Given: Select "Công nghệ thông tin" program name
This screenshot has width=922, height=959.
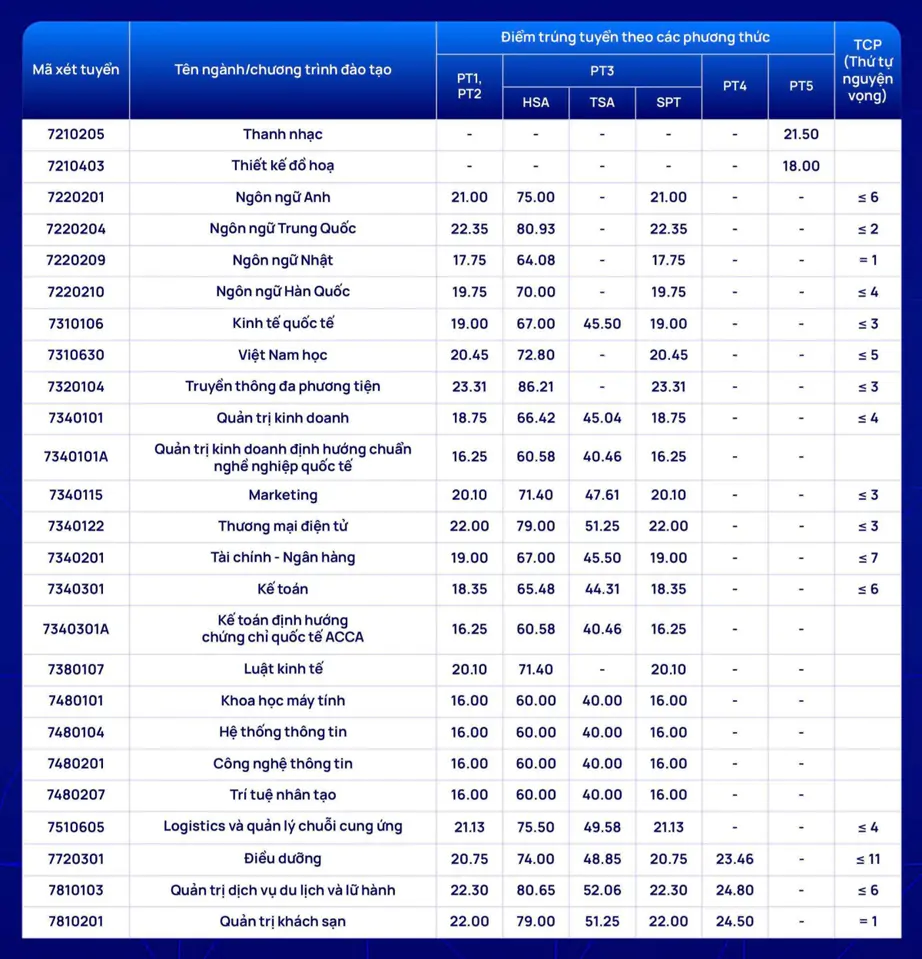Looking at the screenshot, I should point(282,764).
